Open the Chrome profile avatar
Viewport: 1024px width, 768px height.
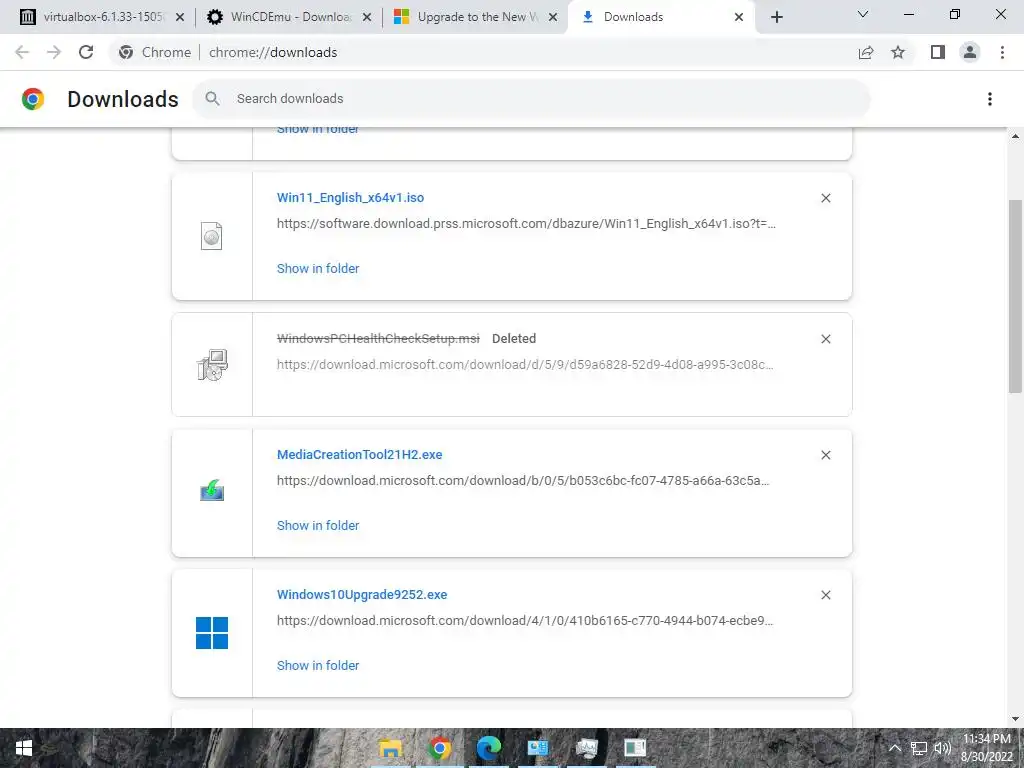970,52
